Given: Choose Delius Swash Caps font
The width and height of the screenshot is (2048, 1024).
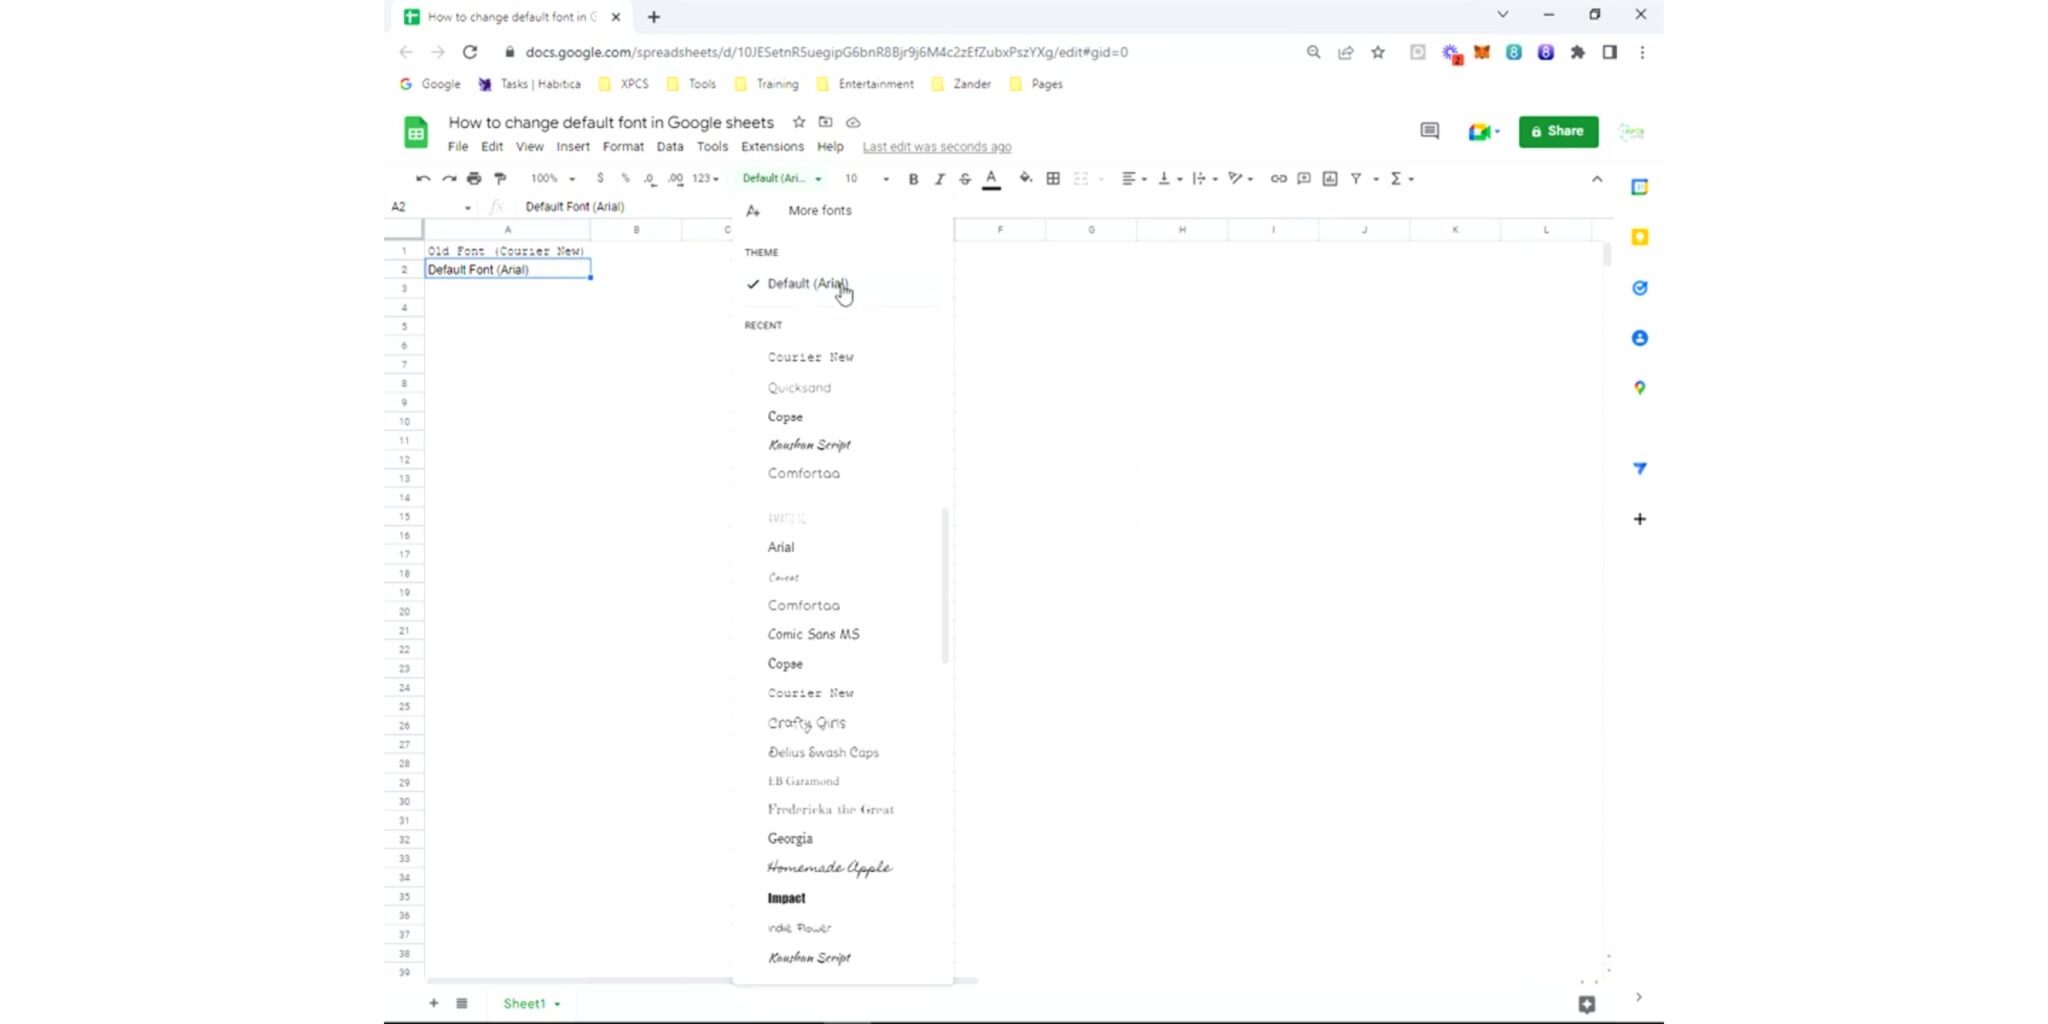Looking at the screenshot, I should (x=823, y=752).
